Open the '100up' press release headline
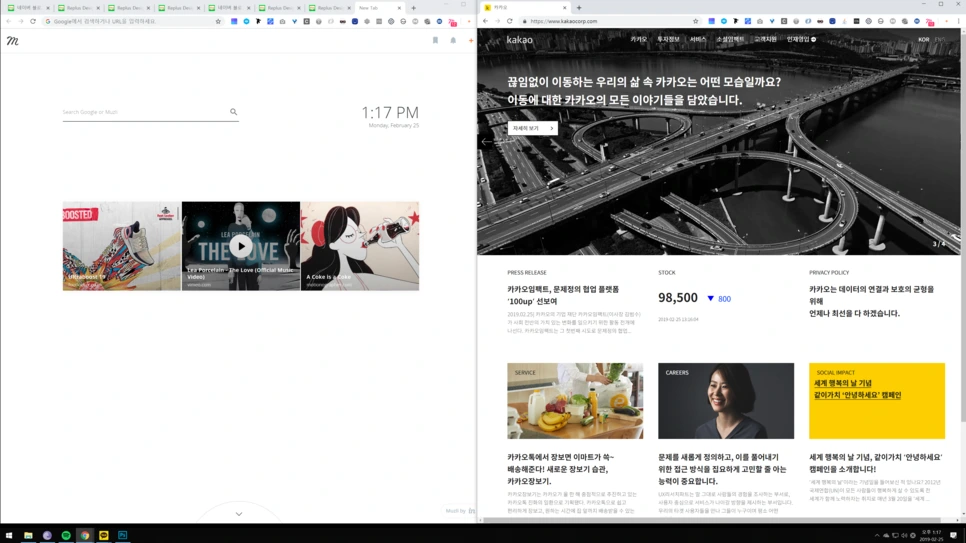 563,295
